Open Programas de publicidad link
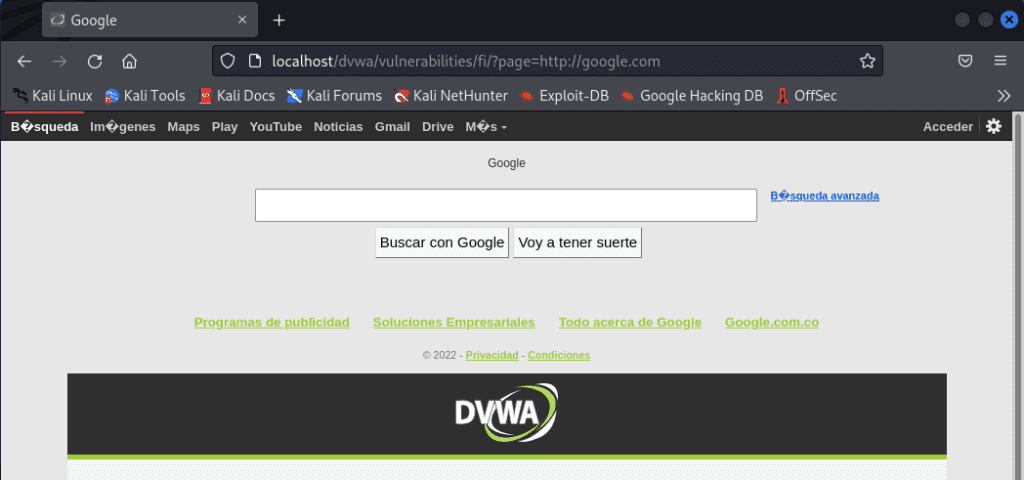 tap(272, 322)
